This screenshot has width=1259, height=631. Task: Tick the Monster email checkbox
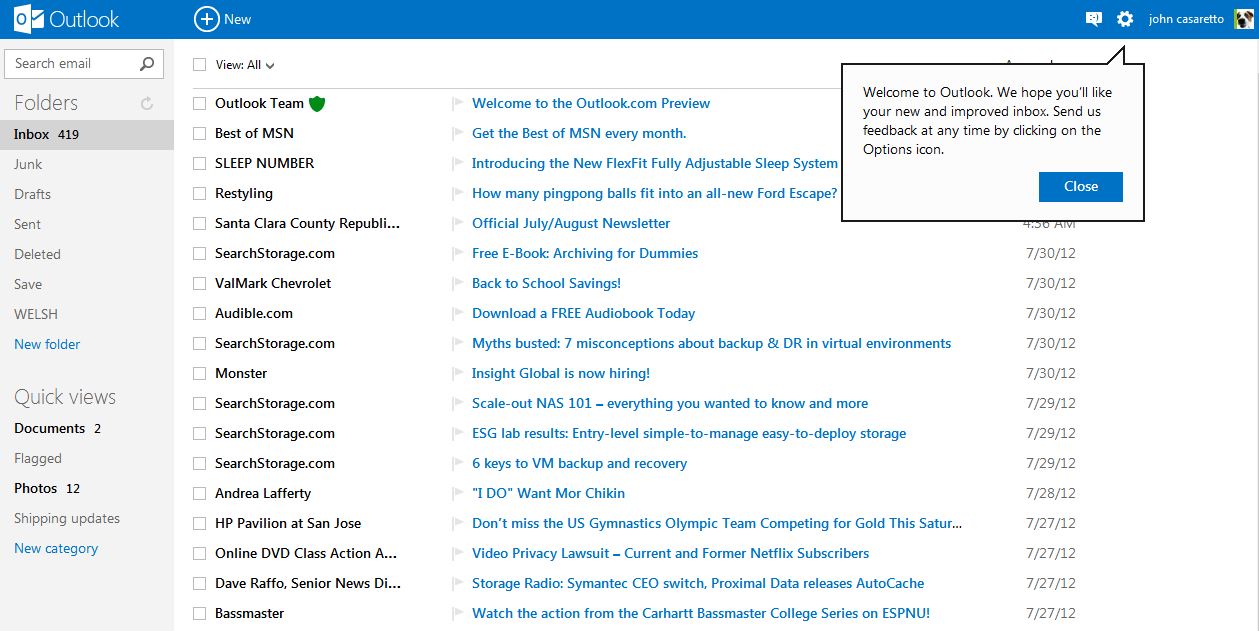point(199,373)
